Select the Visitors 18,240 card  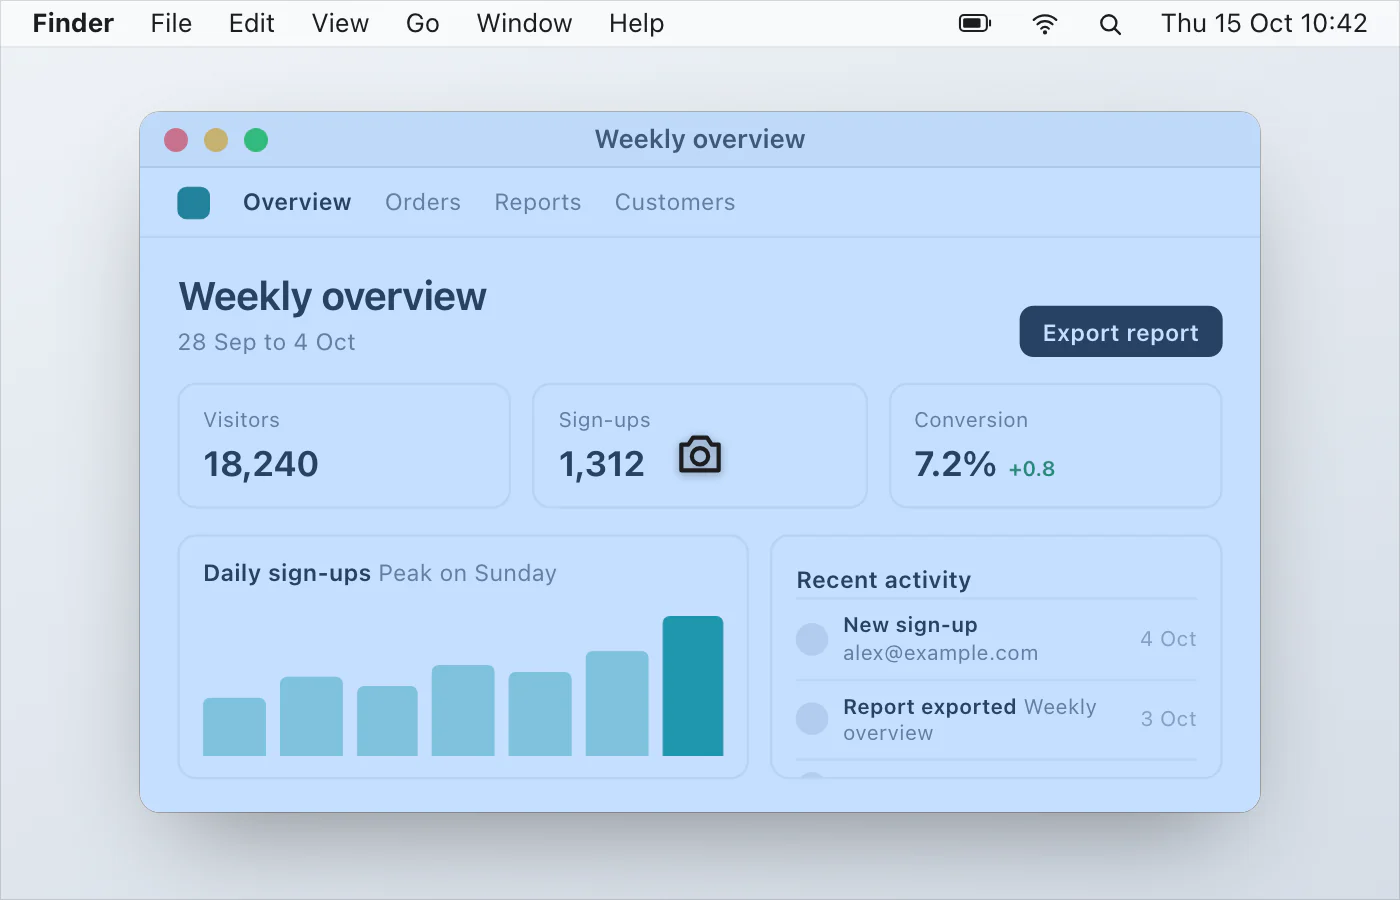344,446
